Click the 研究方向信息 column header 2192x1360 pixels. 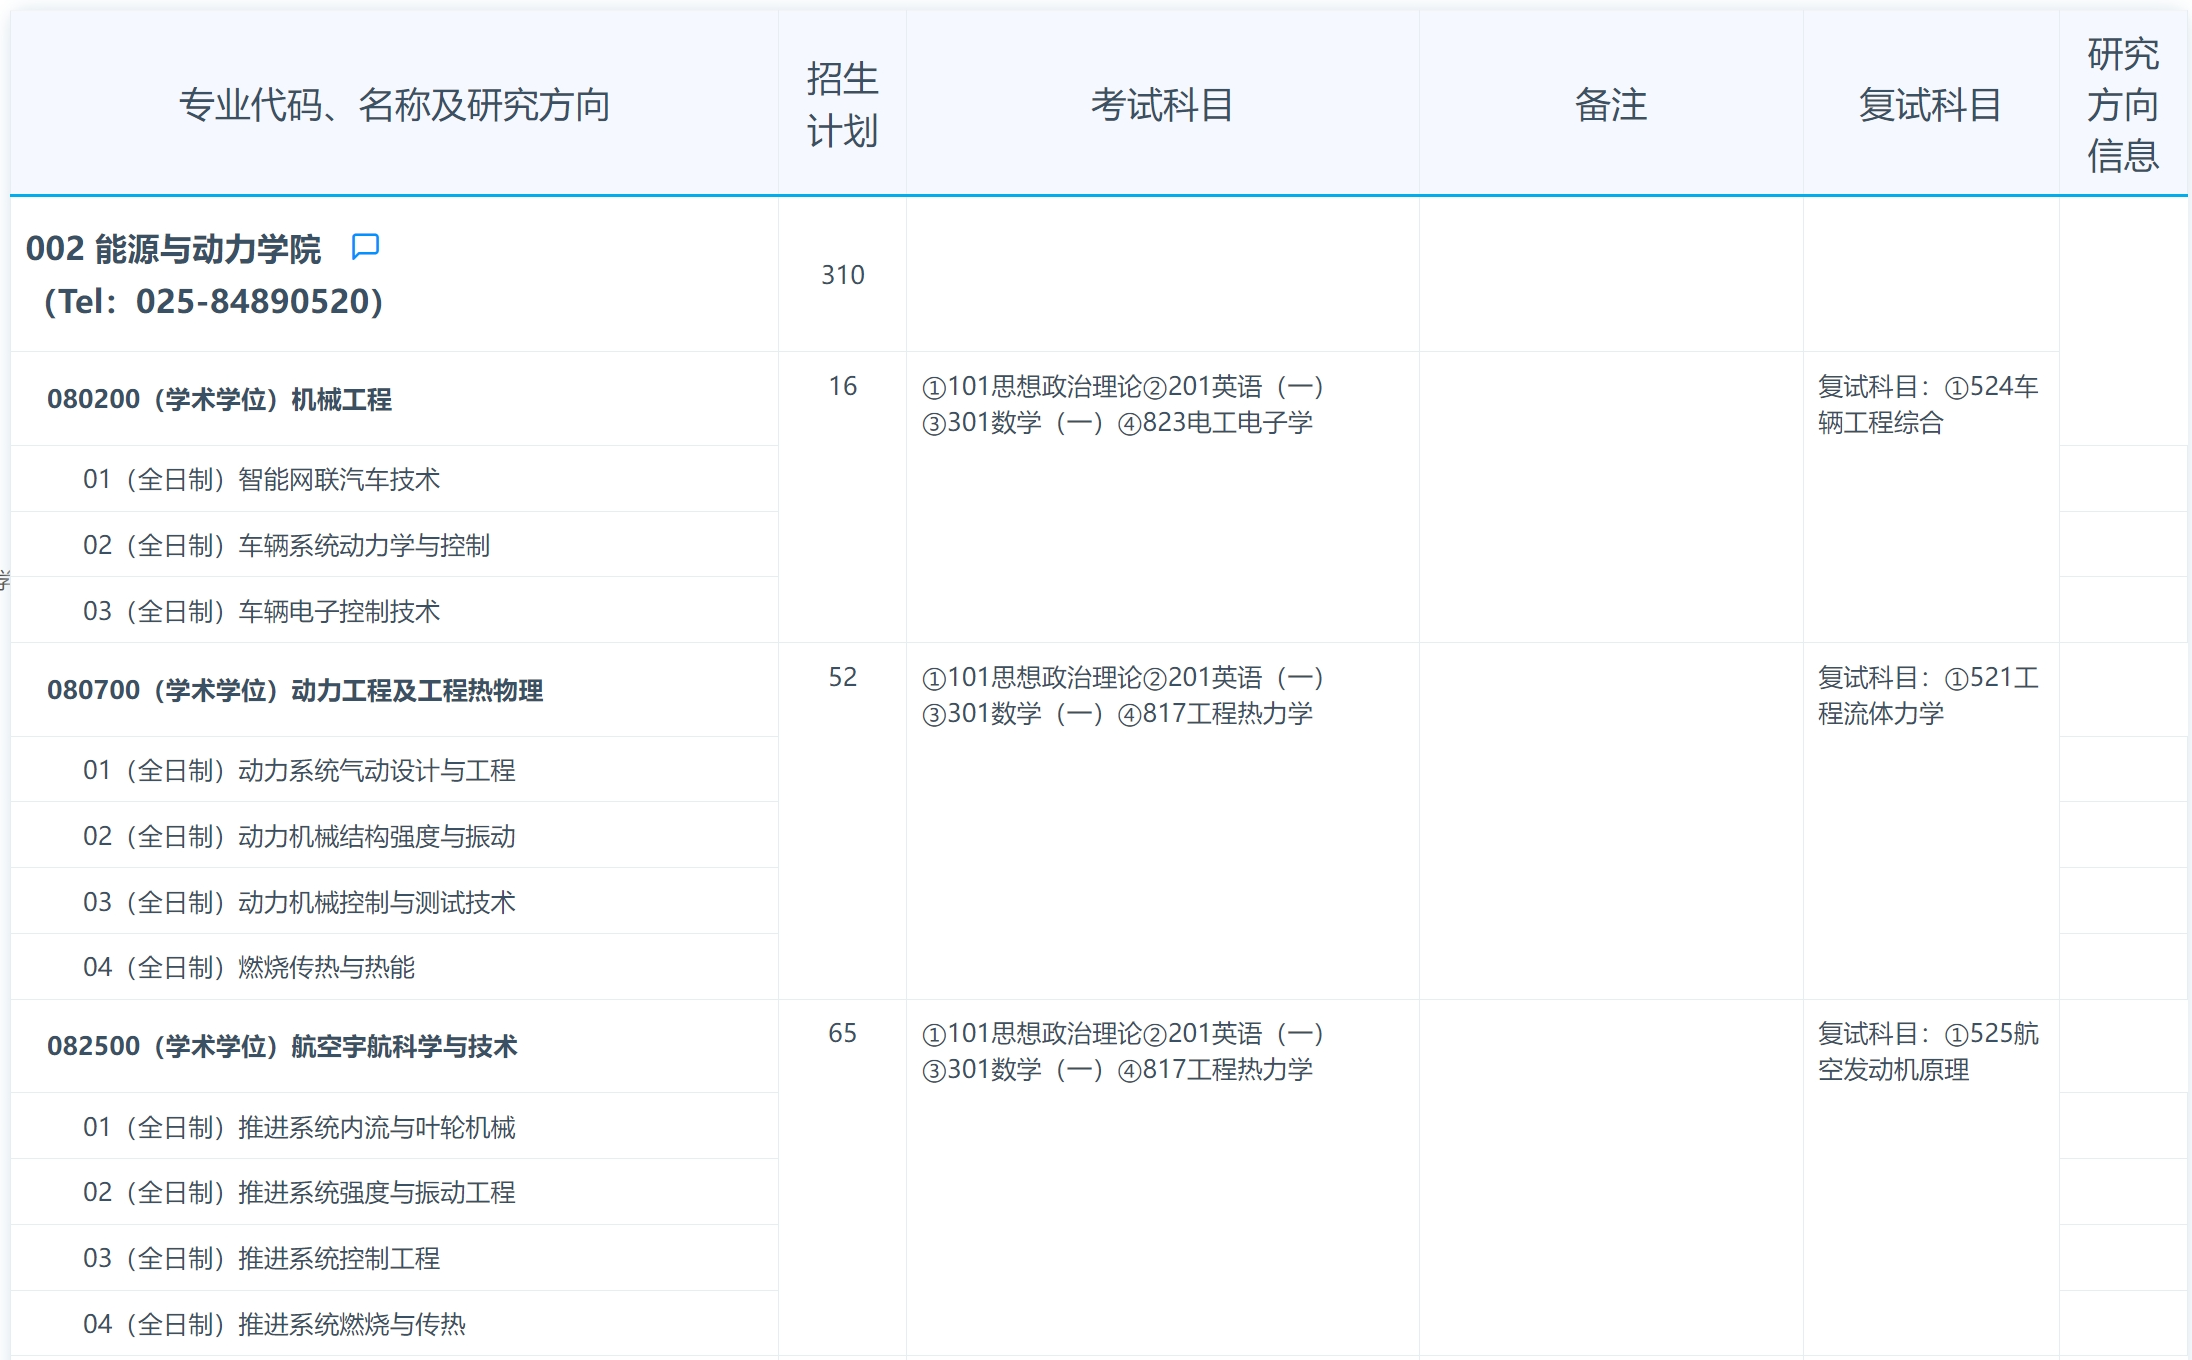(2122, 104)
